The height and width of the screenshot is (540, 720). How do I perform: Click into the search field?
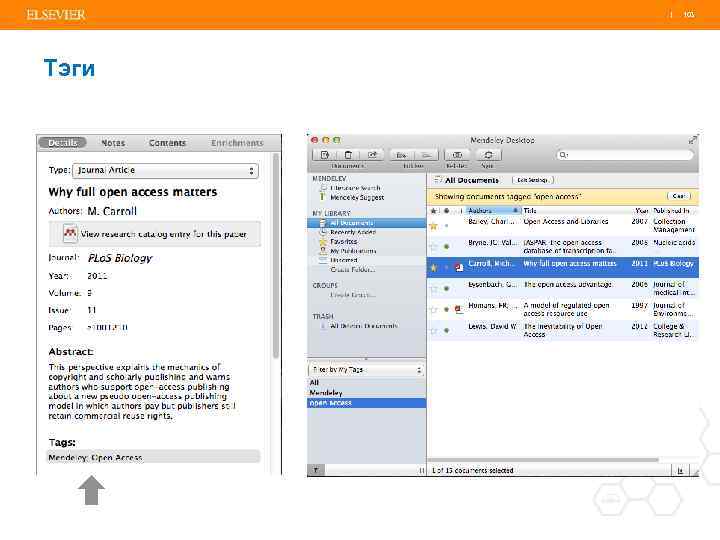[x=624, y=155]
